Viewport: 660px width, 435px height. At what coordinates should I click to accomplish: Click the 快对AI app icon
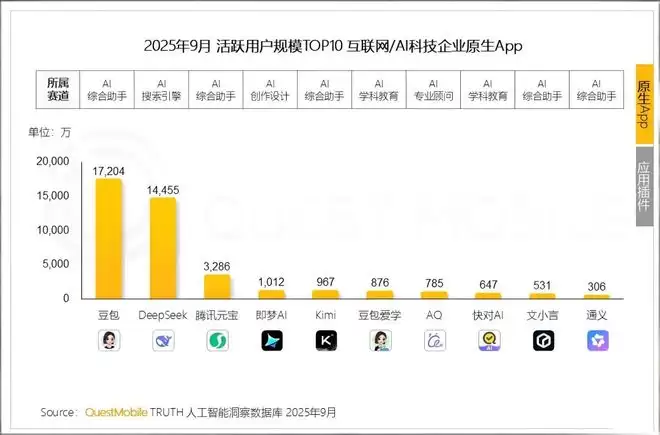(x=488, y=341)
